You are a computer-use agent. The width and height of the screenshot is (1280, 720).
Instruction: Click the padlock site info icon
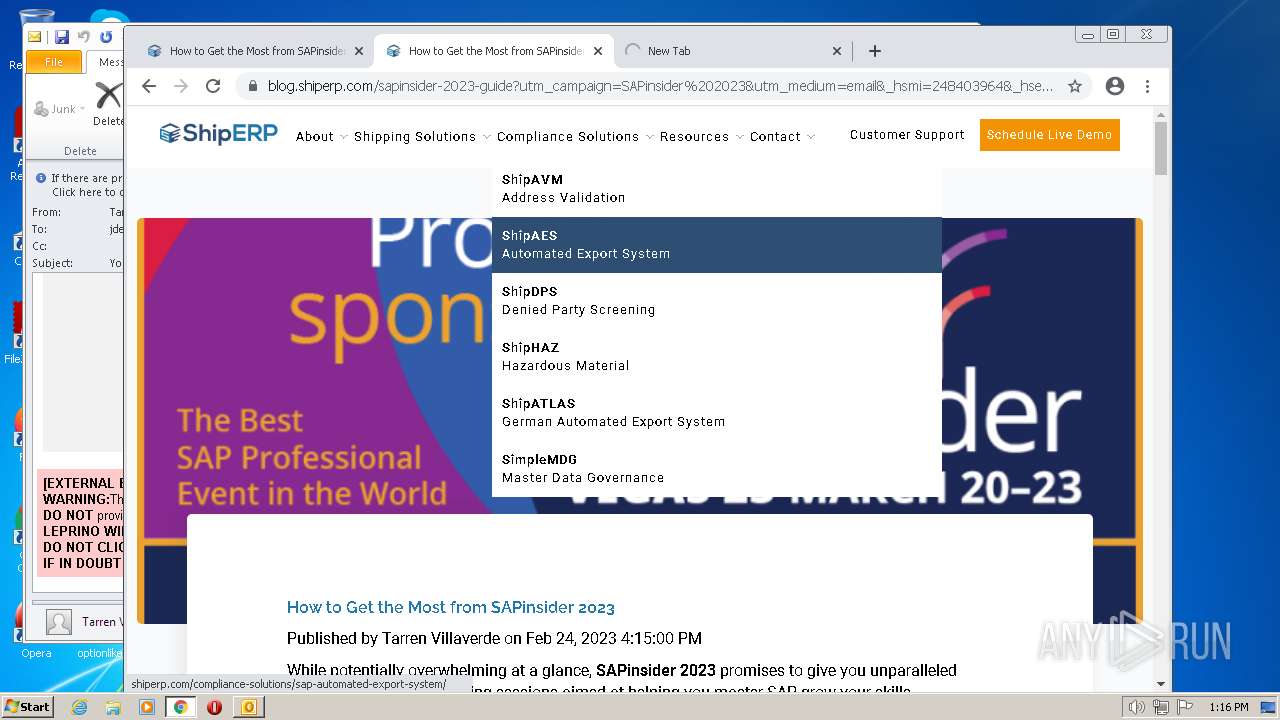[x=253, y=86]
